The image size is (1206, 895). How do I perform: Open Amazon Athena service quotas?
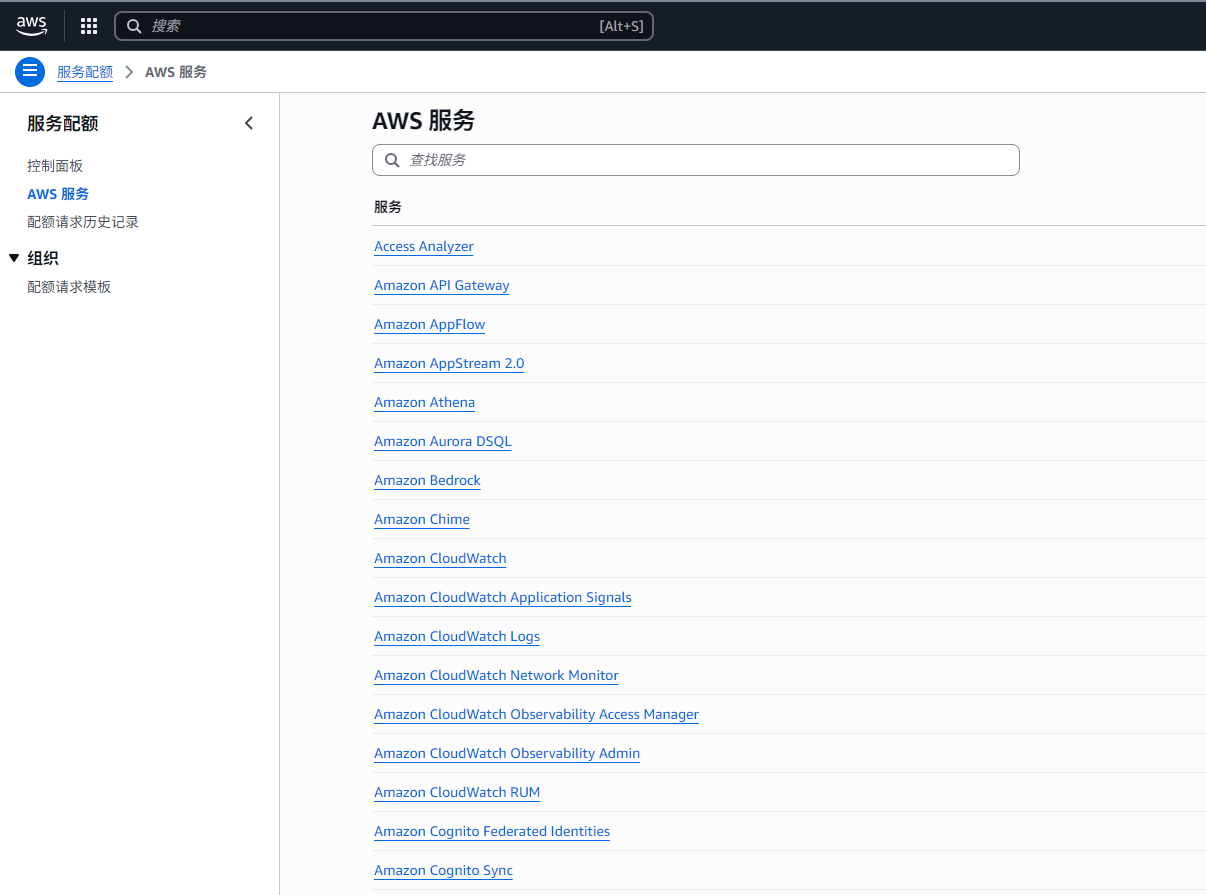(424, 402)
